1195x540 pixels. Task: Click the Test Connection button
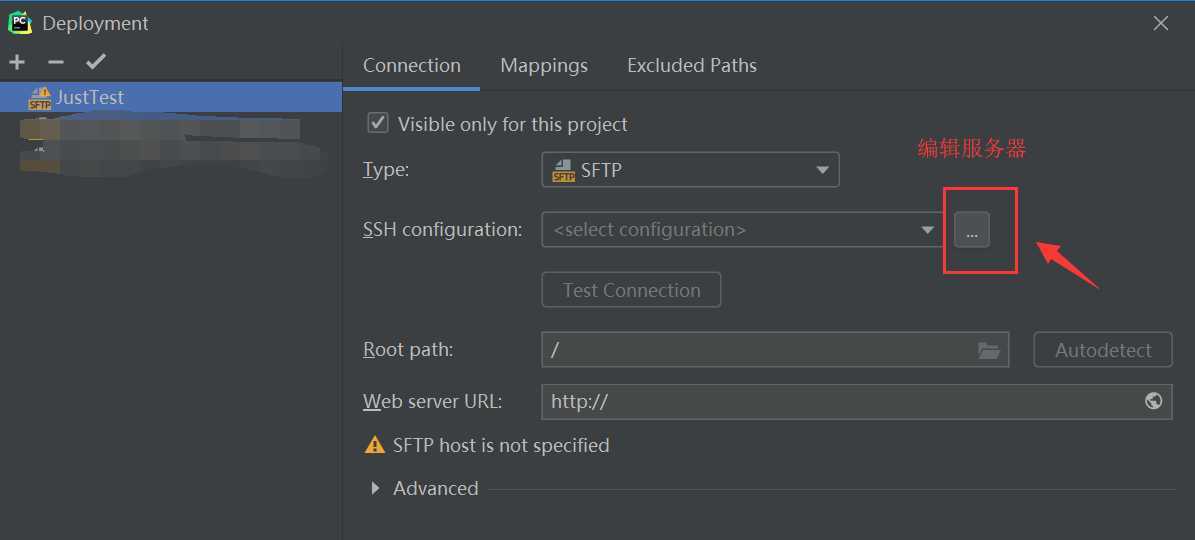tap(631, 290)
